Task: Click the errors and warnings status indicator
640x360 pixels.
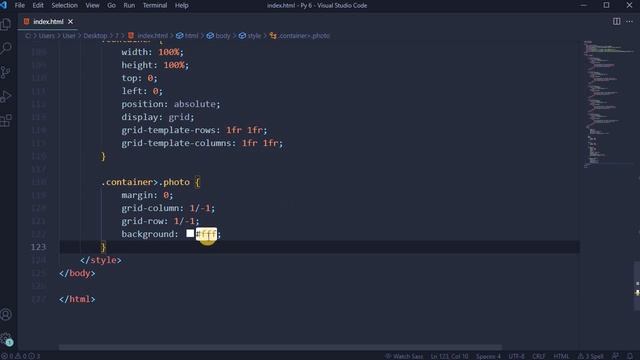Action: 20,356
